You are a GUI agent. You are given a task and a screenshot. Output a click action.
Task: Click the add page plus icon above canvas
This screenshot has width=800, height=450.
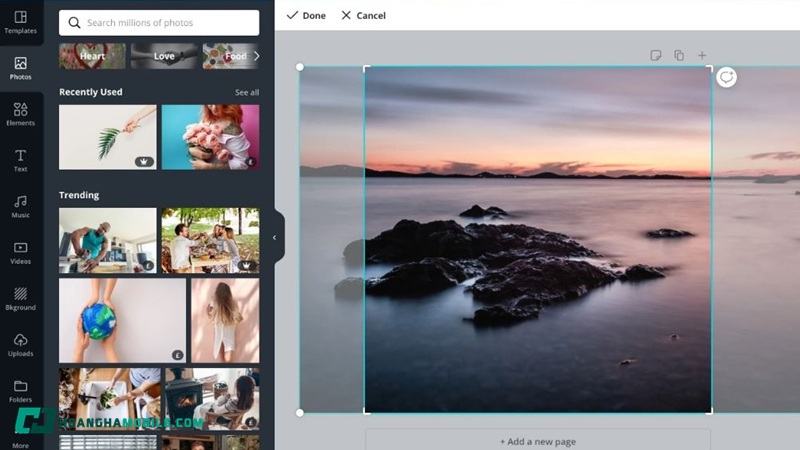point(702,56)
